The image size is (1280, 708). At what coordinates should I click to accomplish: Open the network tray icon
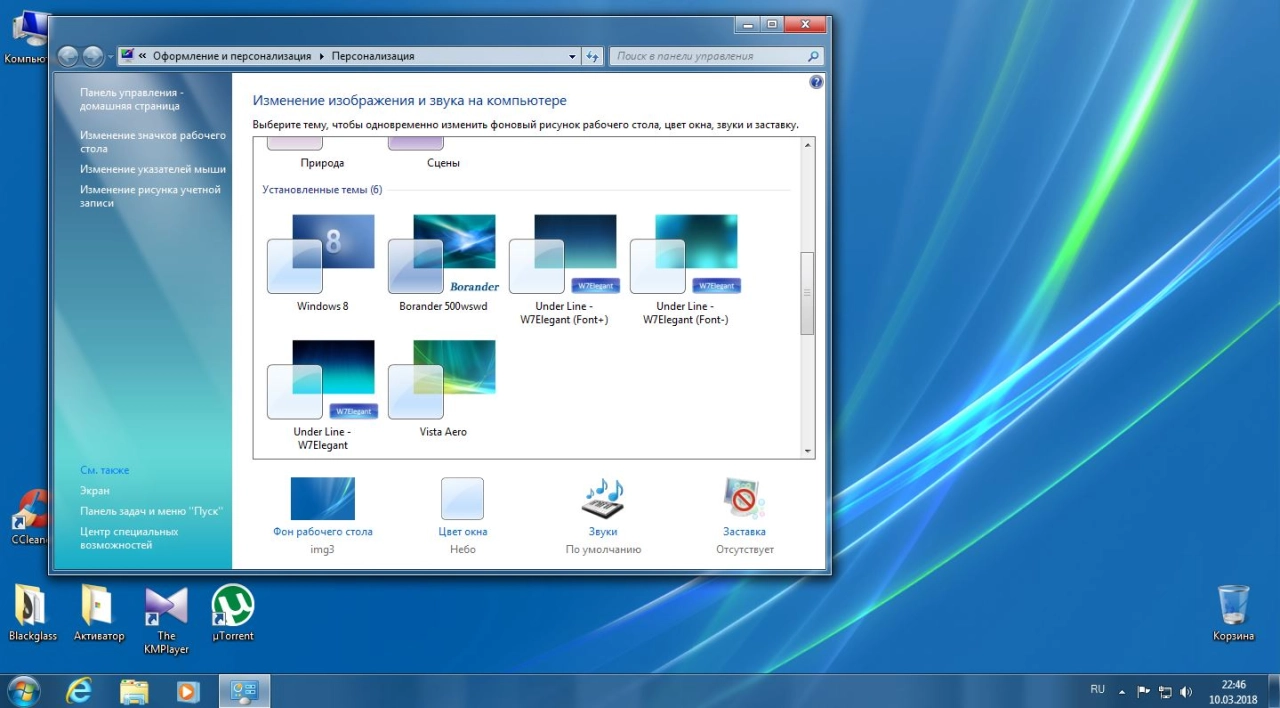[1165, 691]
